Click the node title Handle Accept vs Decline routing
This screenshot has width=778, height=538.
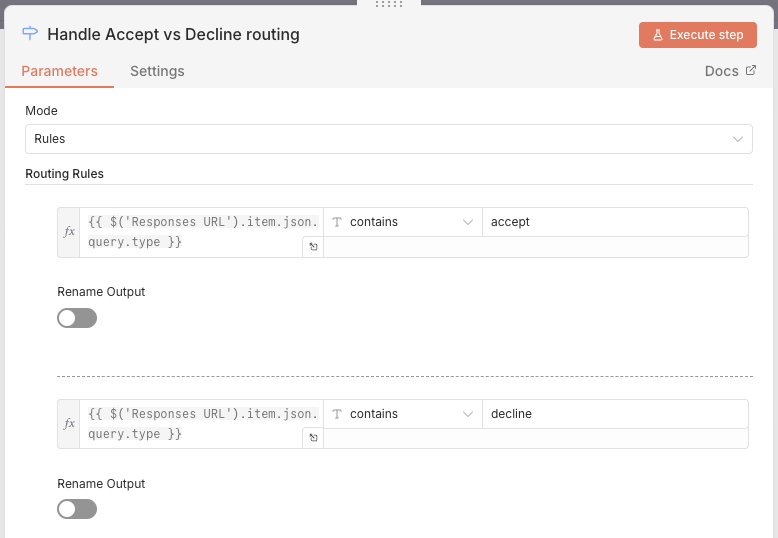[x=173, y=34]
